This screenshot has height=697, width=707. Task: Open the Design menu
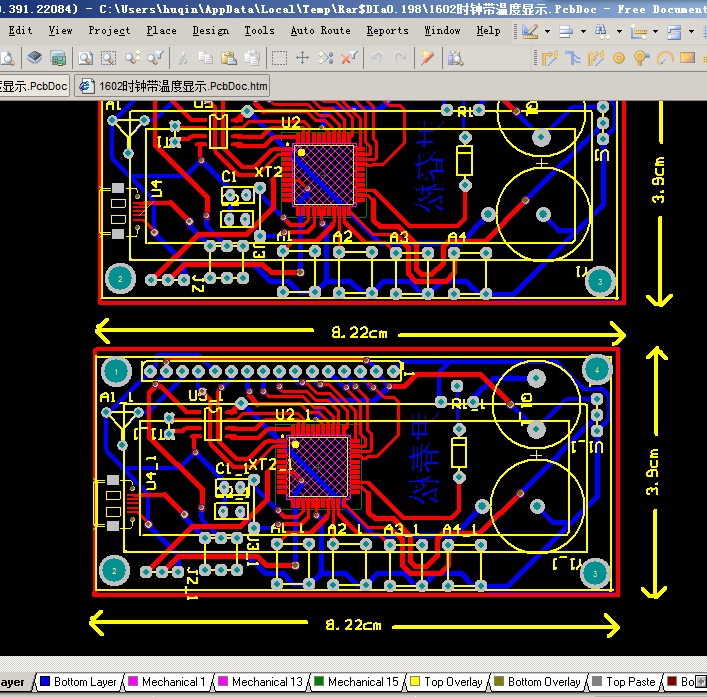pos(211,31)
